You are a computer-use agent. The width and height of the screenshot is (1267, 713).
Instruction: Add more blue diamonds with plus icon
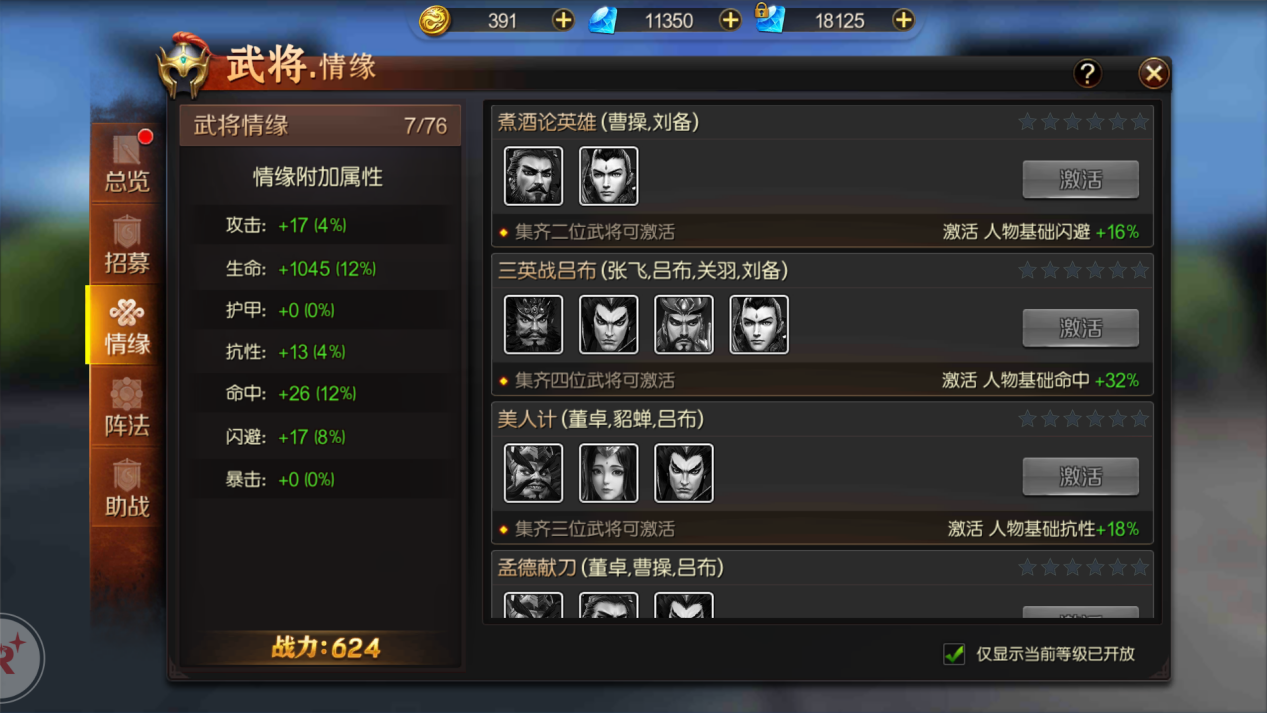click(x=730, y=20)
